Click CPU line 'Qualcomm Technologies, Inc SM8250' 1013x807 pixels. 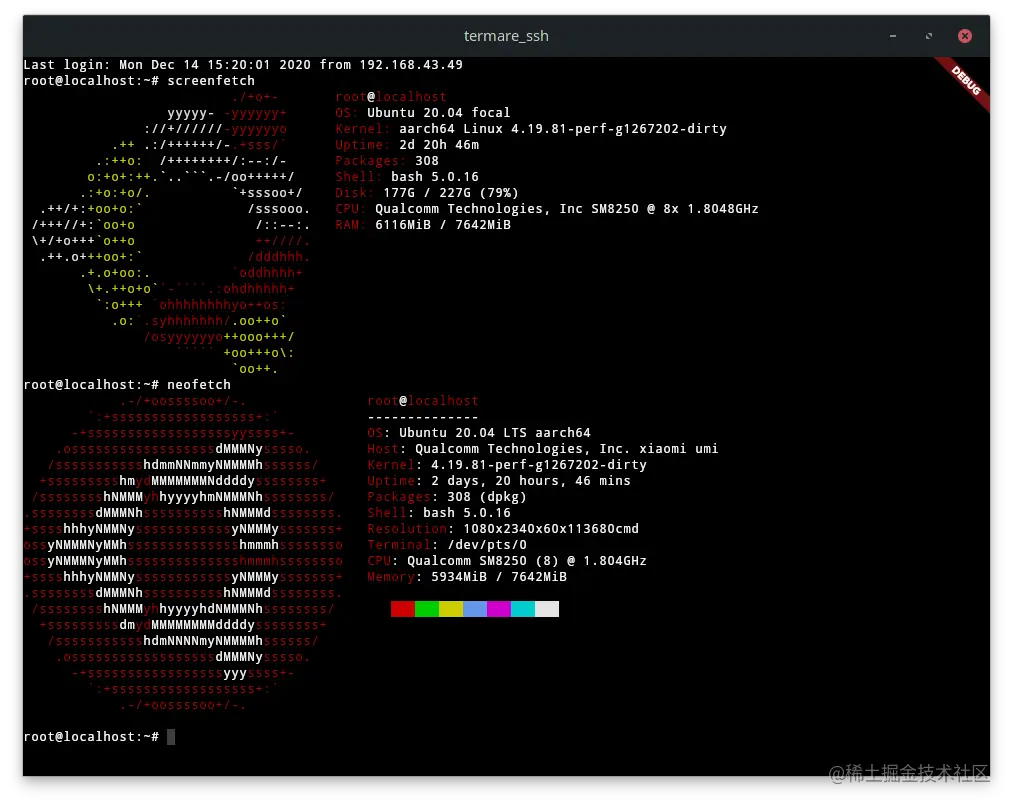[x=547, y=209]
